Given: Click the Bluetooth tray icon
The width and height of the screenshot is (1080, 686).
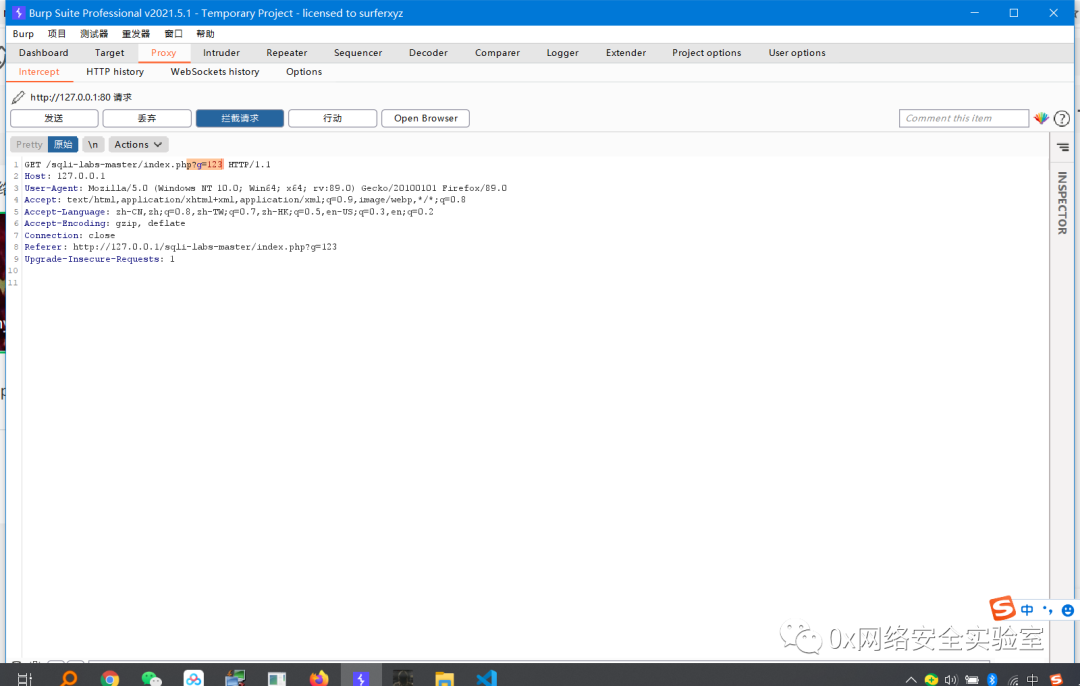Looking at the screenshot, I should (x=992, y=680).
